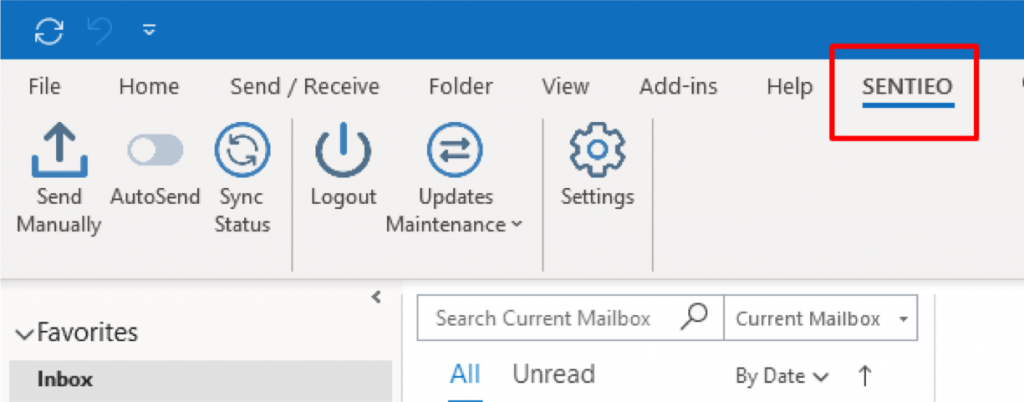1024x402 pixels.
Task: Open Sync Status in the ribbon
Action: point(242,151)
